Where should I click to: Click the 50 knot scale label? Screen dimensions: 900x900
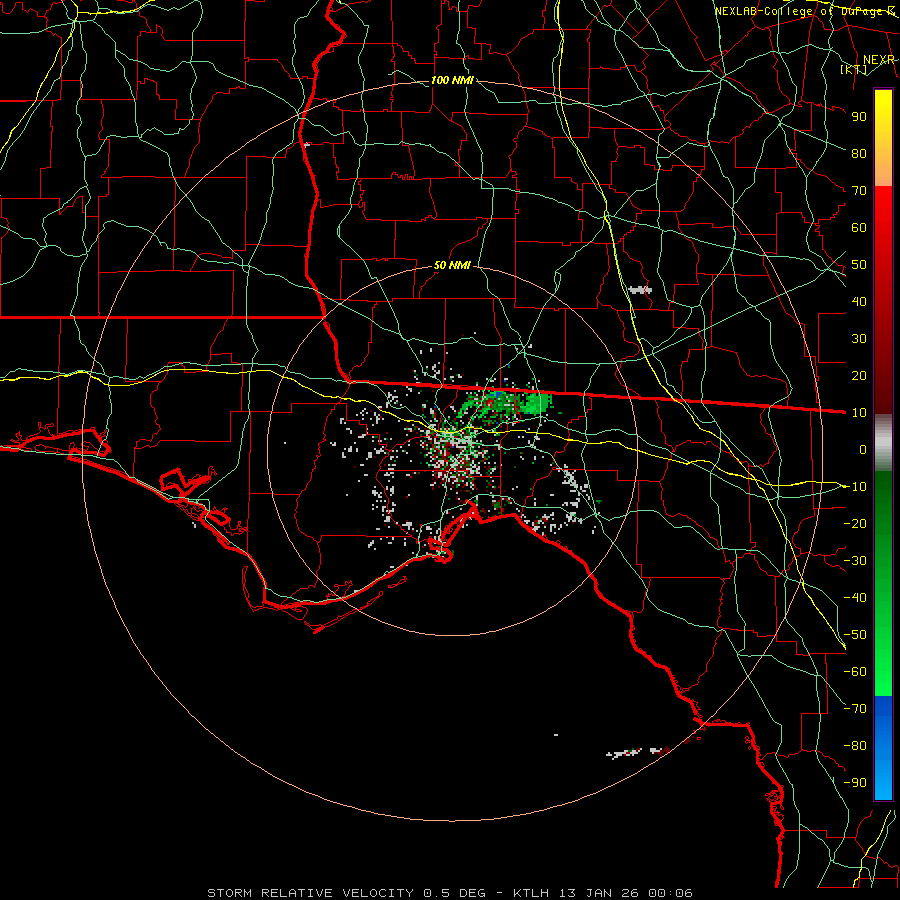click(x=859, y=265)
